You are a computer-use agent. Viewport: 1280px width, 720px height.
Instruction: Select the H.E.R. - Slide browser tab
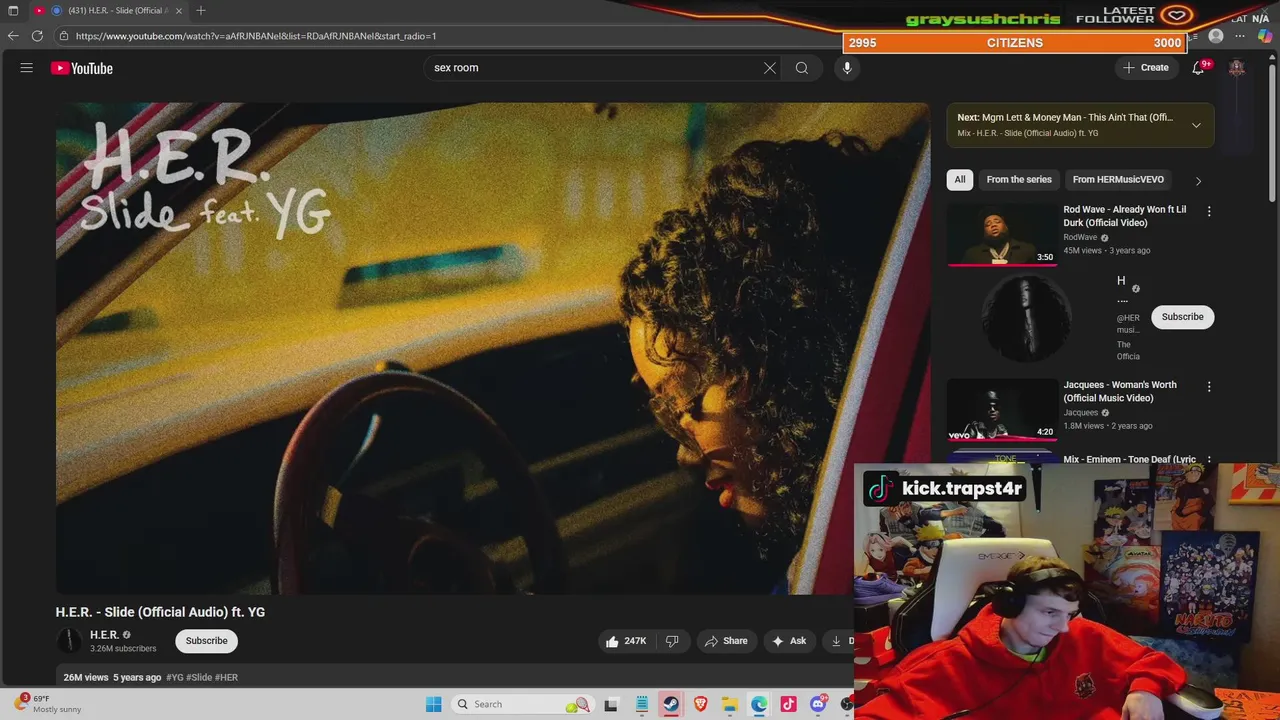108,10
